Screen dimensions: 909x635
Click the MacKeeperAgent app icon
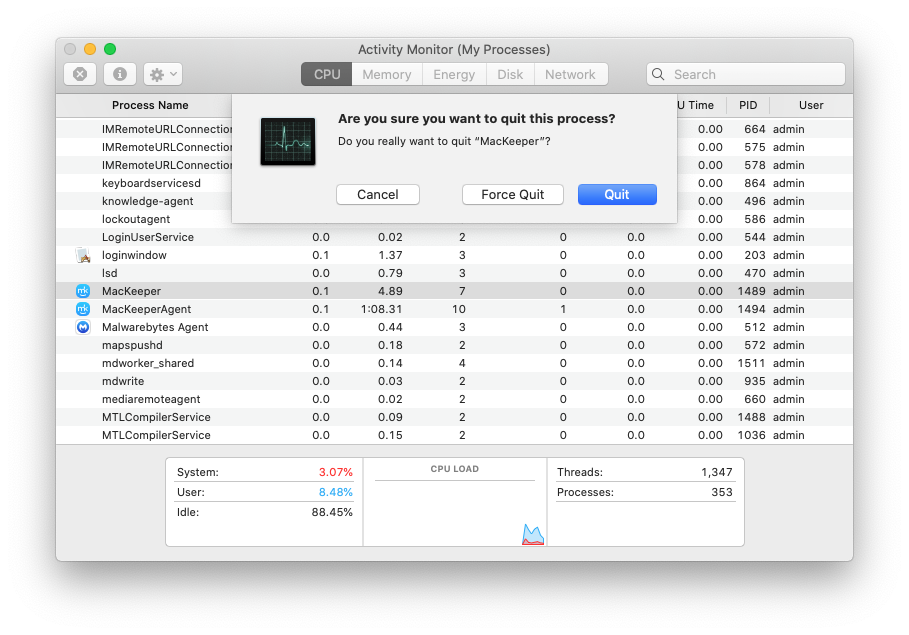coord(83,309)
